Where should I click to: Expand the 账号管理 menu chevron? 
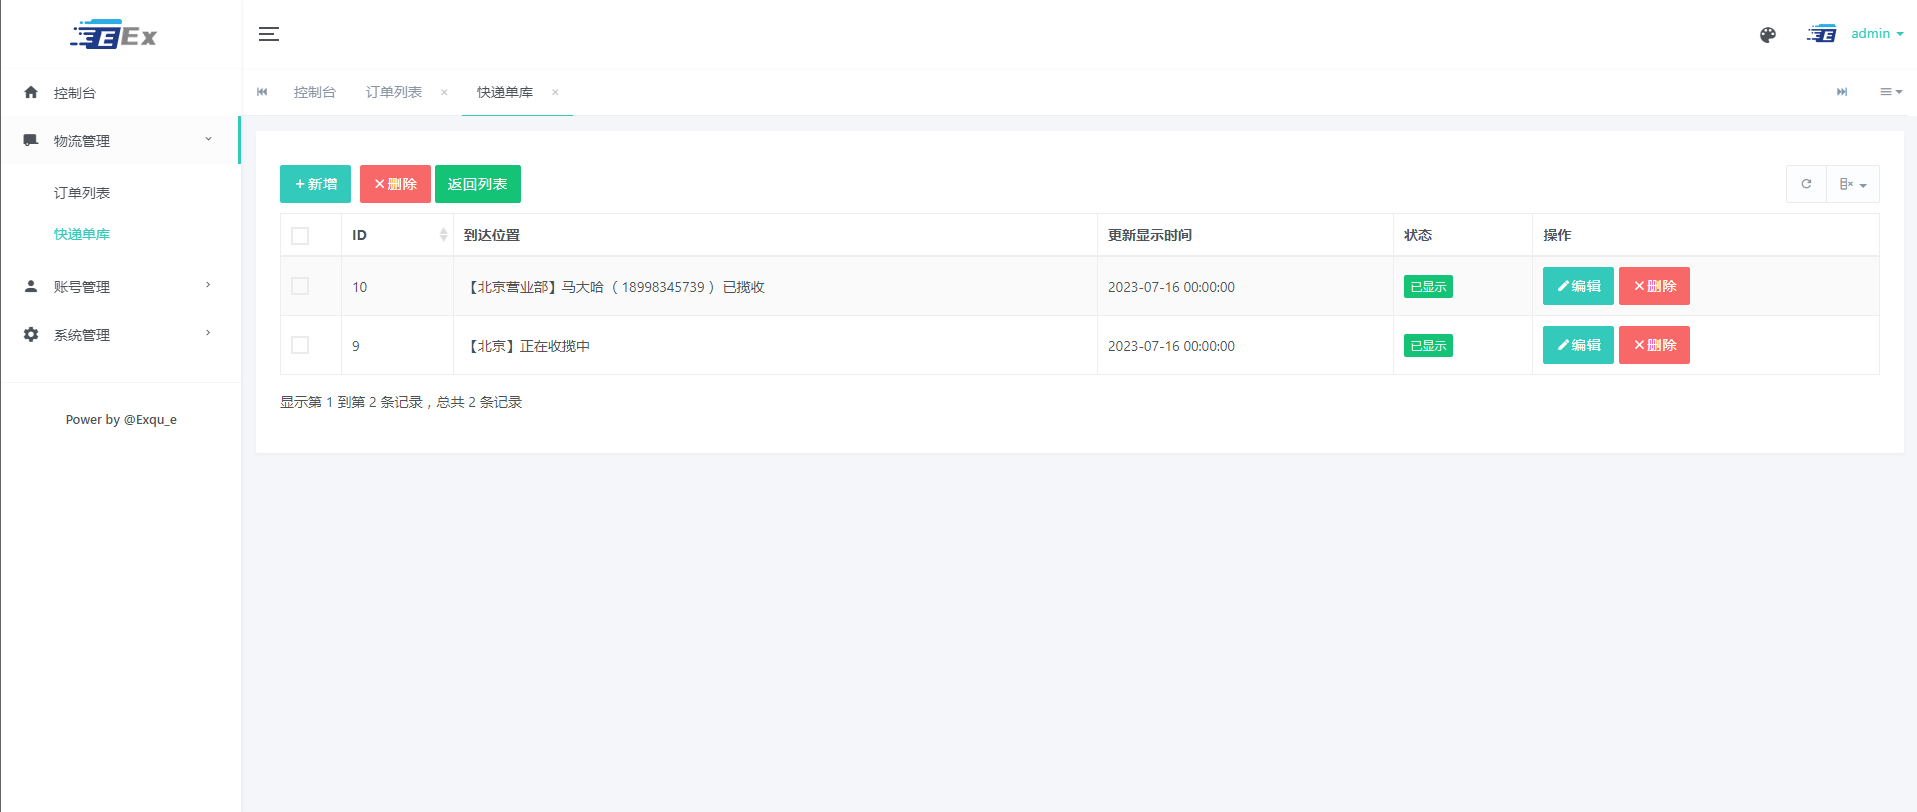click(208, 285)
